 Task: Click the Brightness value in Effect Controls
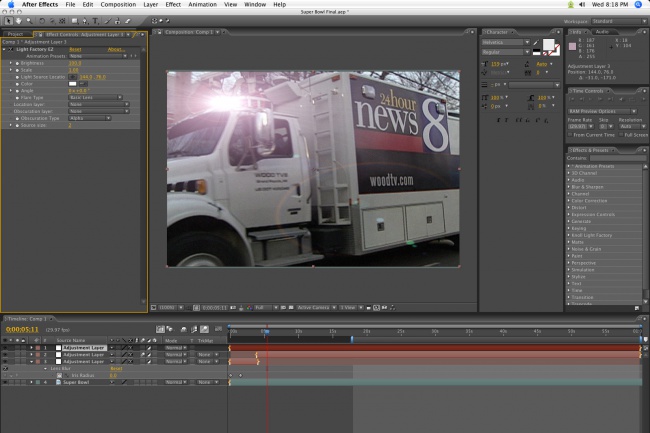(x=75, y=63)
